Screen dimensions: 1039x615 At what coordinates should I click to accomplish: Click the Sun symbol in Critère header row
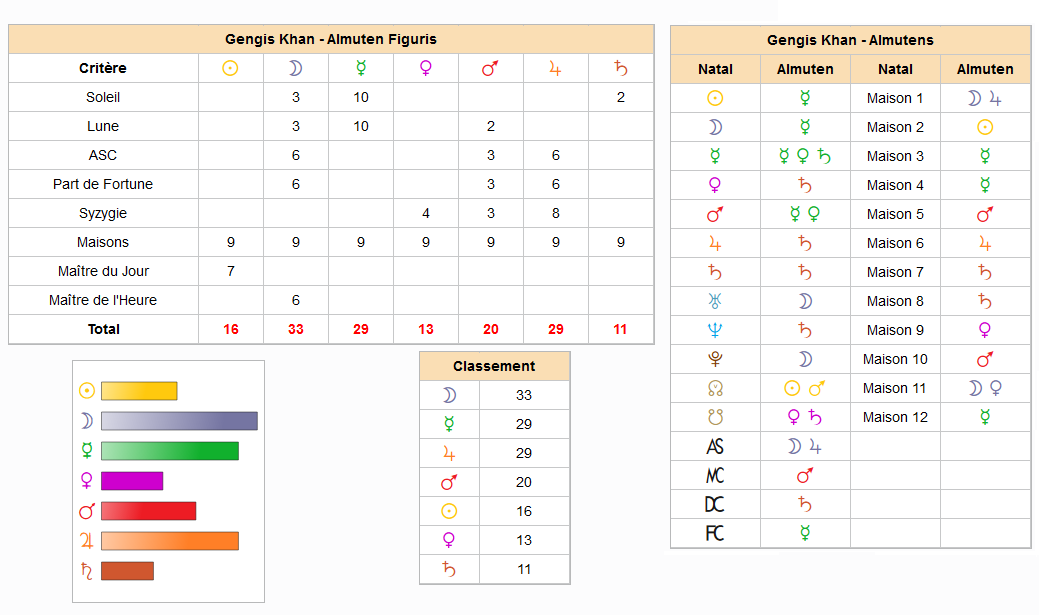pos(230,68)
